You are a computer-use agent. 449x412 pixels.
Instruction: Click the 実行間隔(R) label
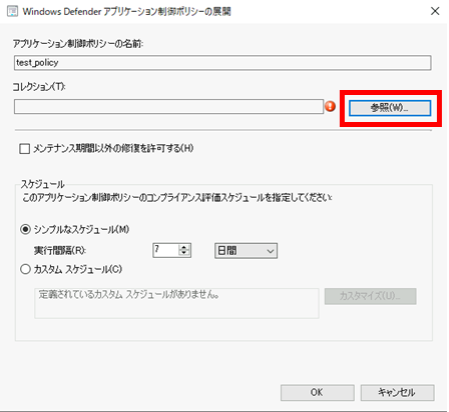[x=60, y=250]
